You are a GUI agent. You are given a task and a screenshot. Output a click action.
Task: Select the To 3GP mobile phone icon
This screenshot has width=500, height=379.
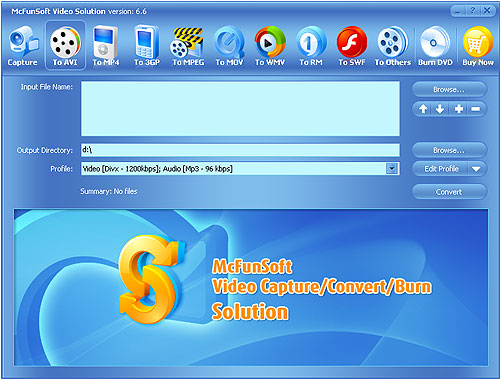click(x=147, y=46)
